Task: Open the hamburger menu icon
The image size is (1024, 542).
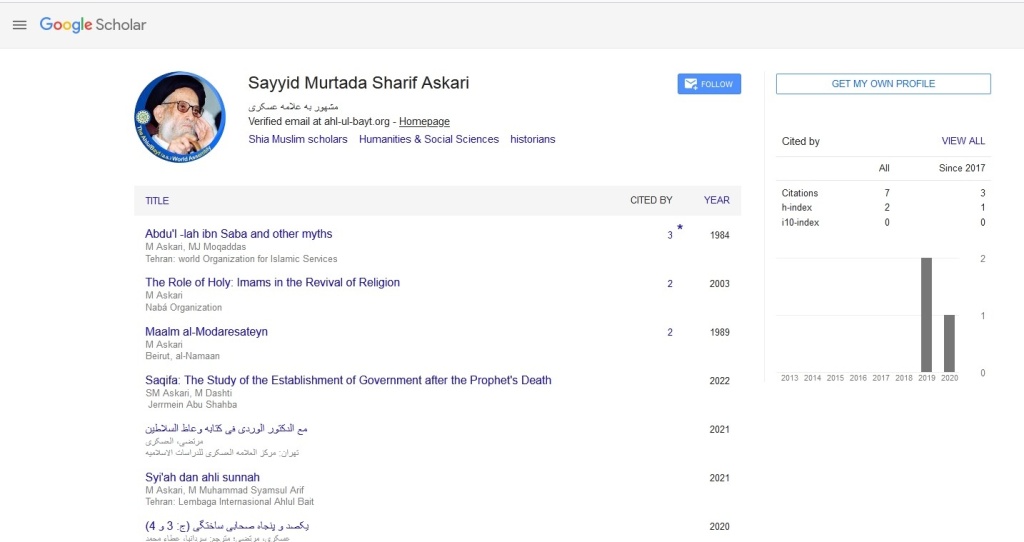Action: [19, 25]
